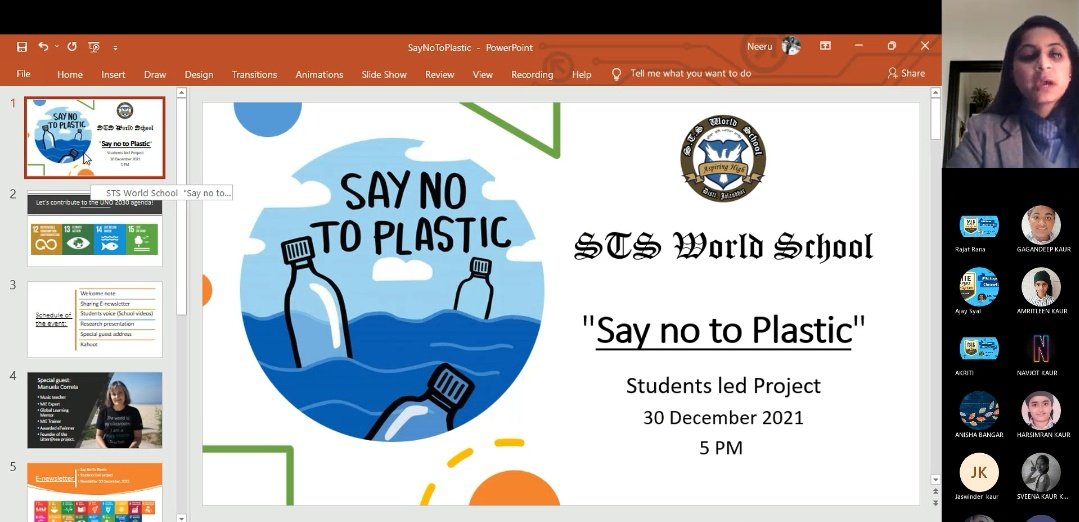The width and height of the screenshot is (1079, 522).
Task: Select the Recording tab
Action: pyautogui.click(x=532, y=74)
